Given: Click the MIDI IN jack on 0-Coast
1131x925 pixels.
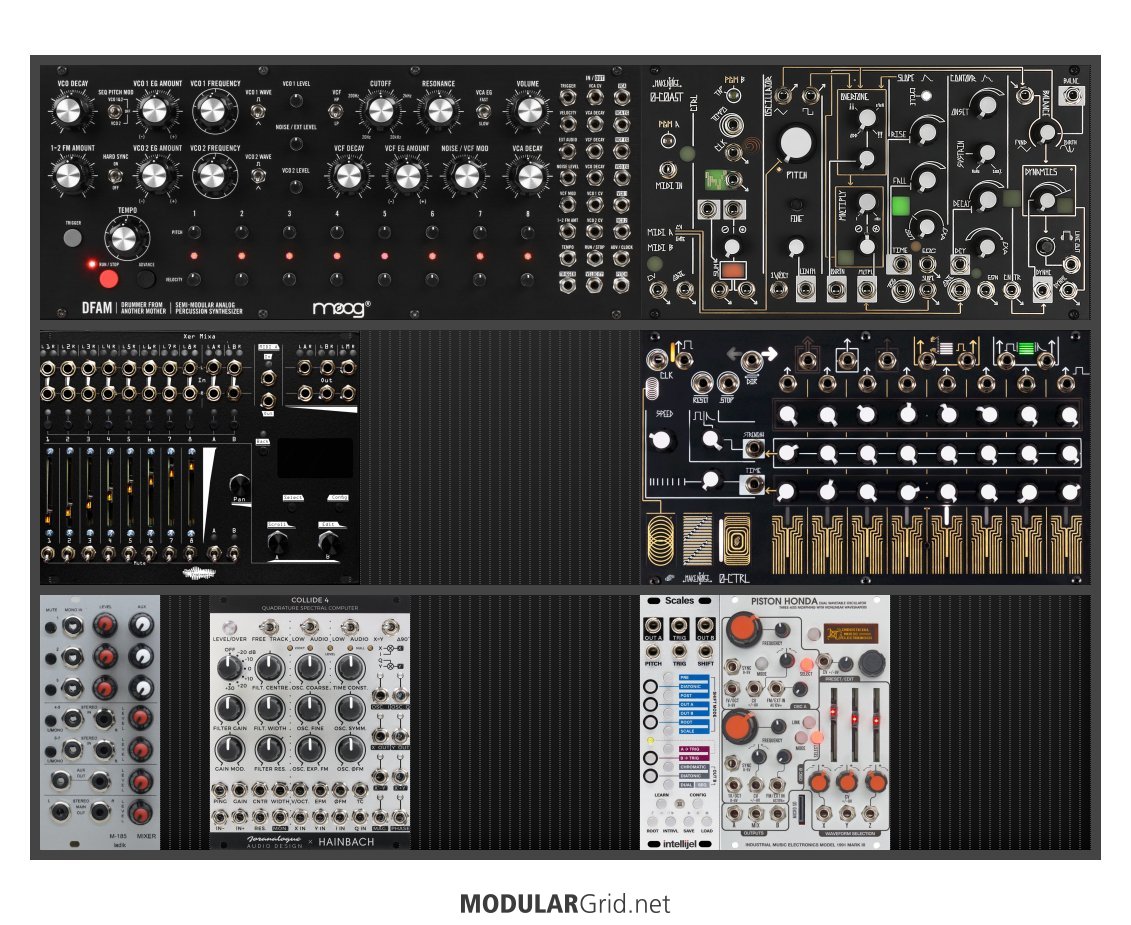Looking at the screenshot, I should coord(667,170).
